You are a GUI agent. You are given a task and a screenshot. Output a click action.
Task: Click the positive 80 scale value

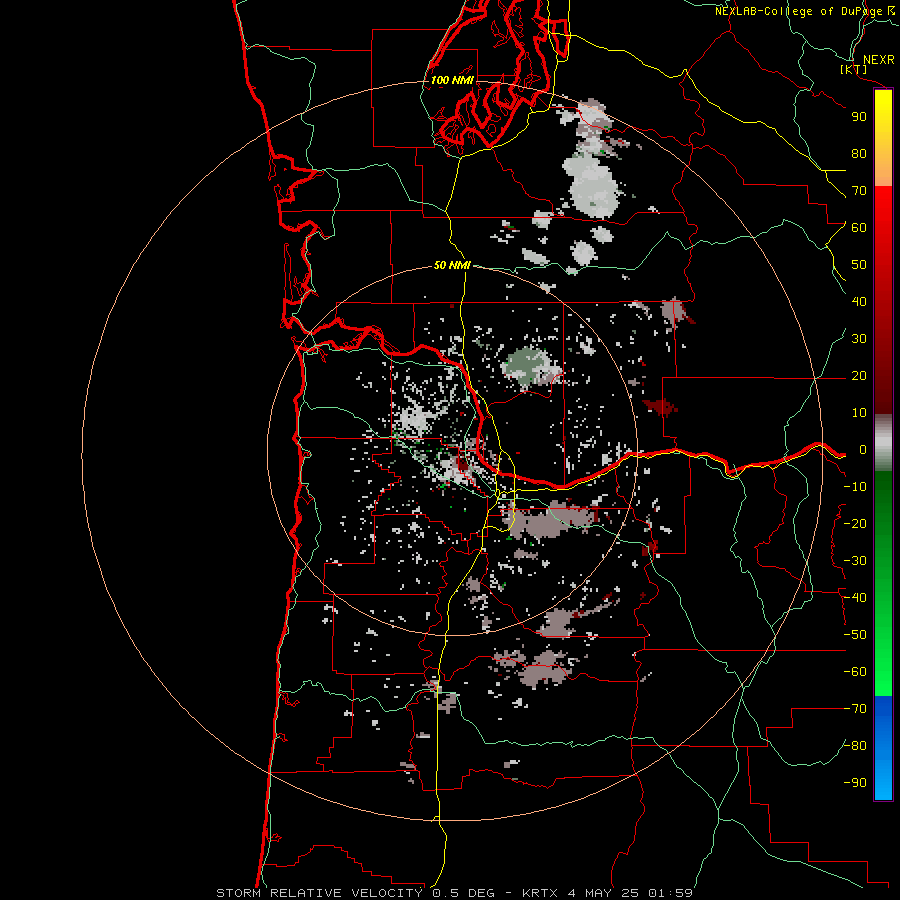[859, 154]
